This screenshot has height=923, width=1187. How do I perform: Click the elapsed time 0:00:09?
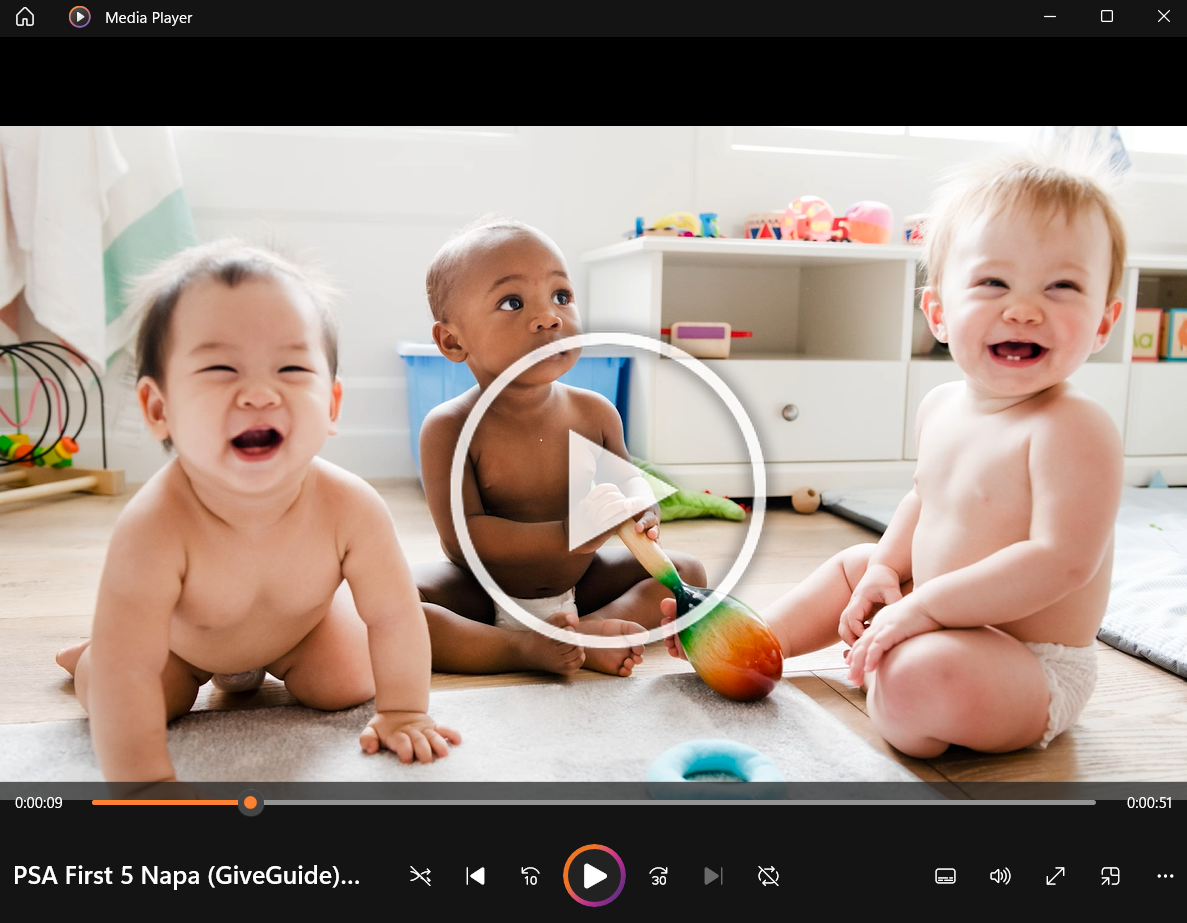pyautogui.click(x=39, y=803)
